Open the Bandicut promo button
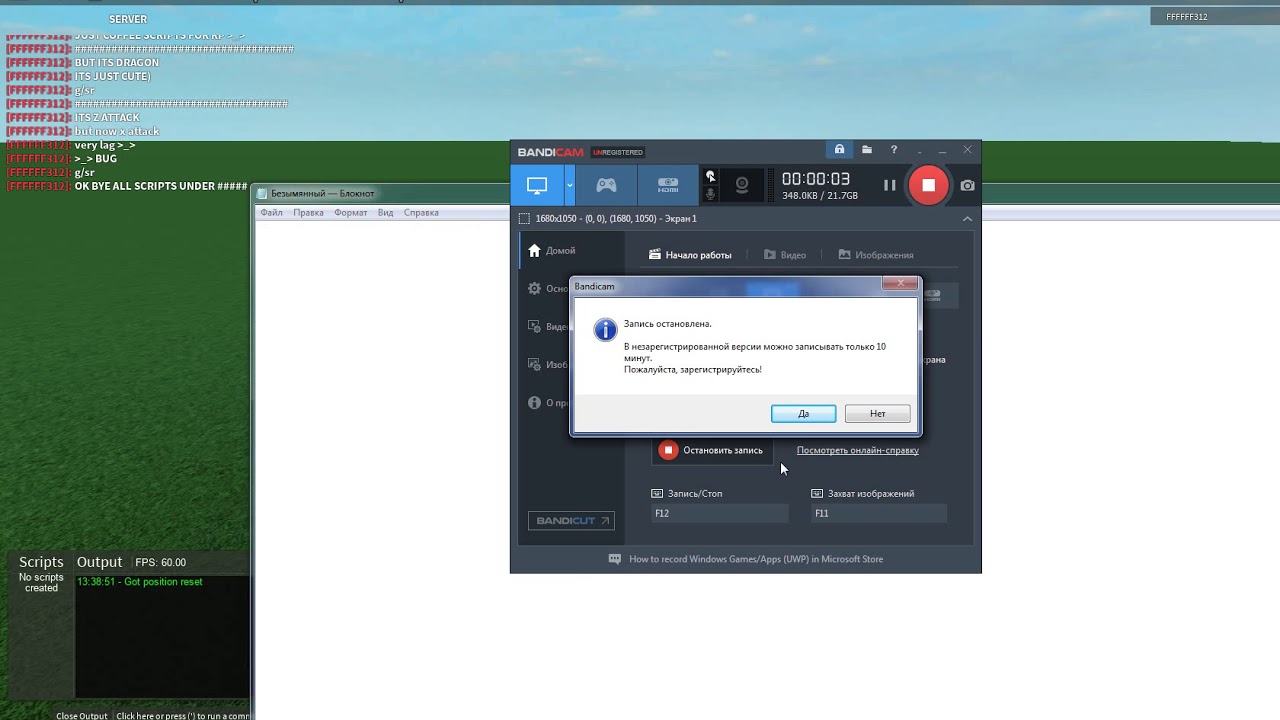 click(x=571, y=521)
